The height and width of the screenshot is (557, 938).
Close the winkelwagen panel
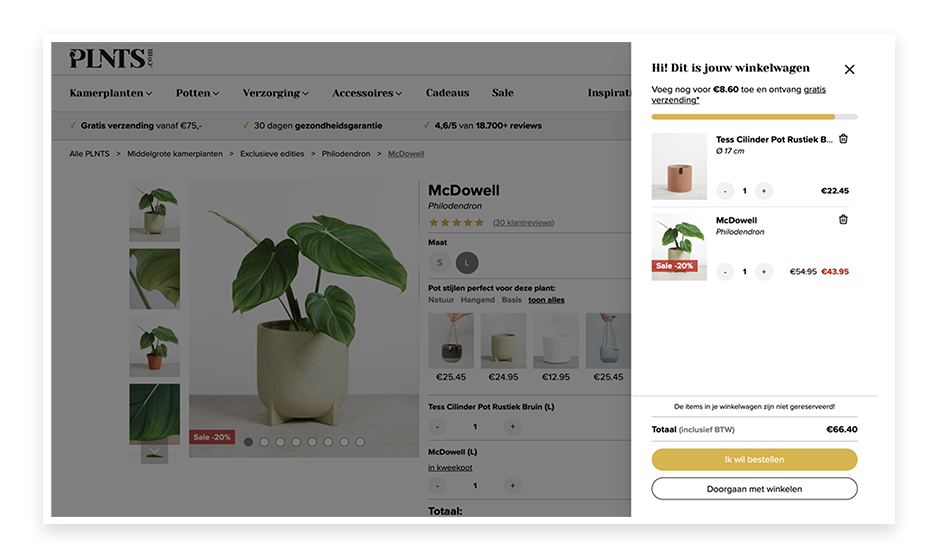(x=849, y=69)
